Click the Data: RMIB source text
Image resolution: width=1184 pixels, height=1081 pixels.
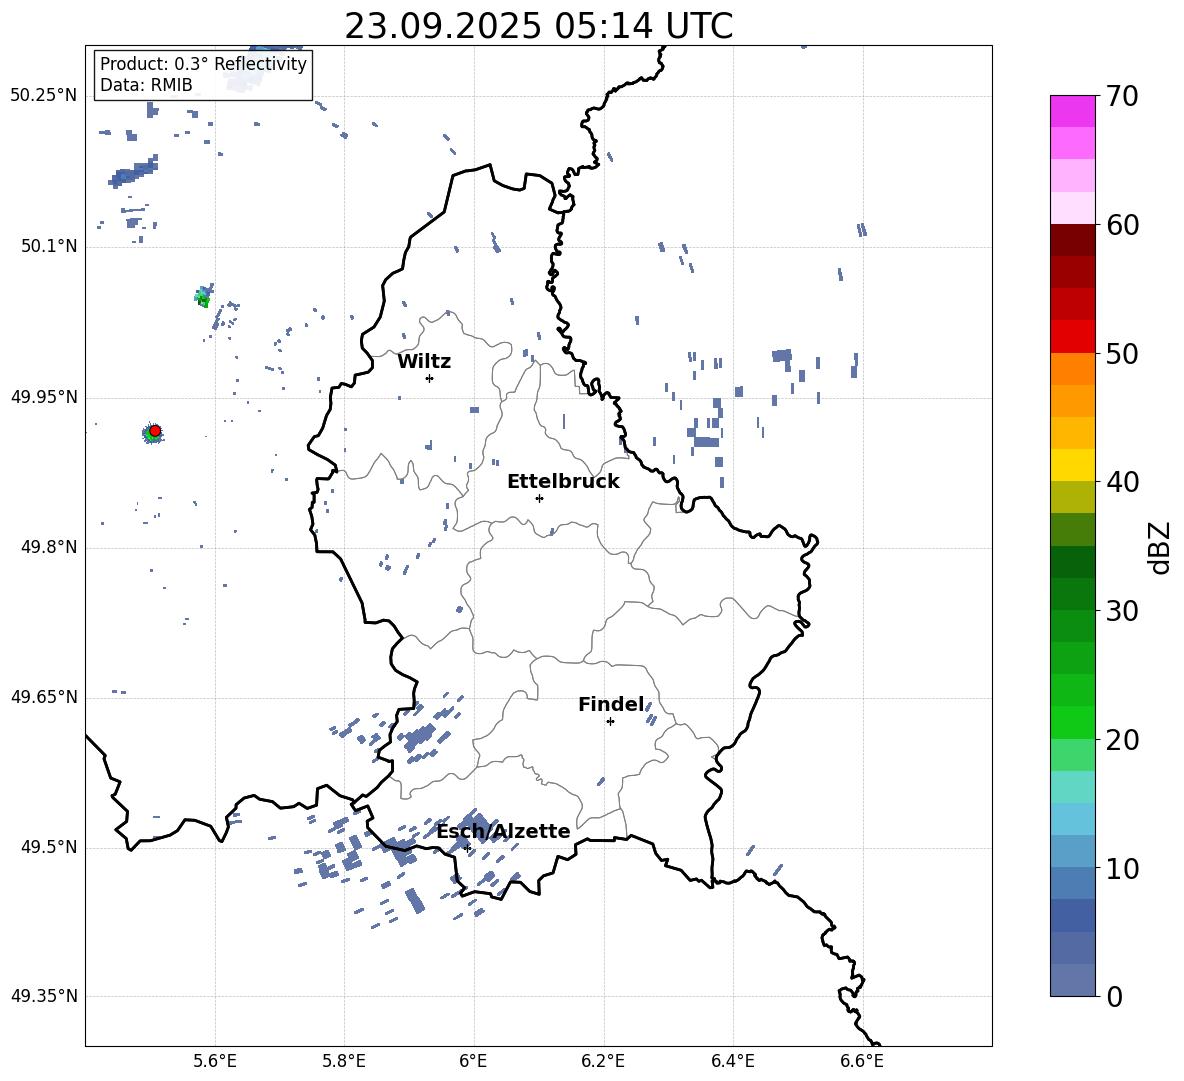pos(146,85)
